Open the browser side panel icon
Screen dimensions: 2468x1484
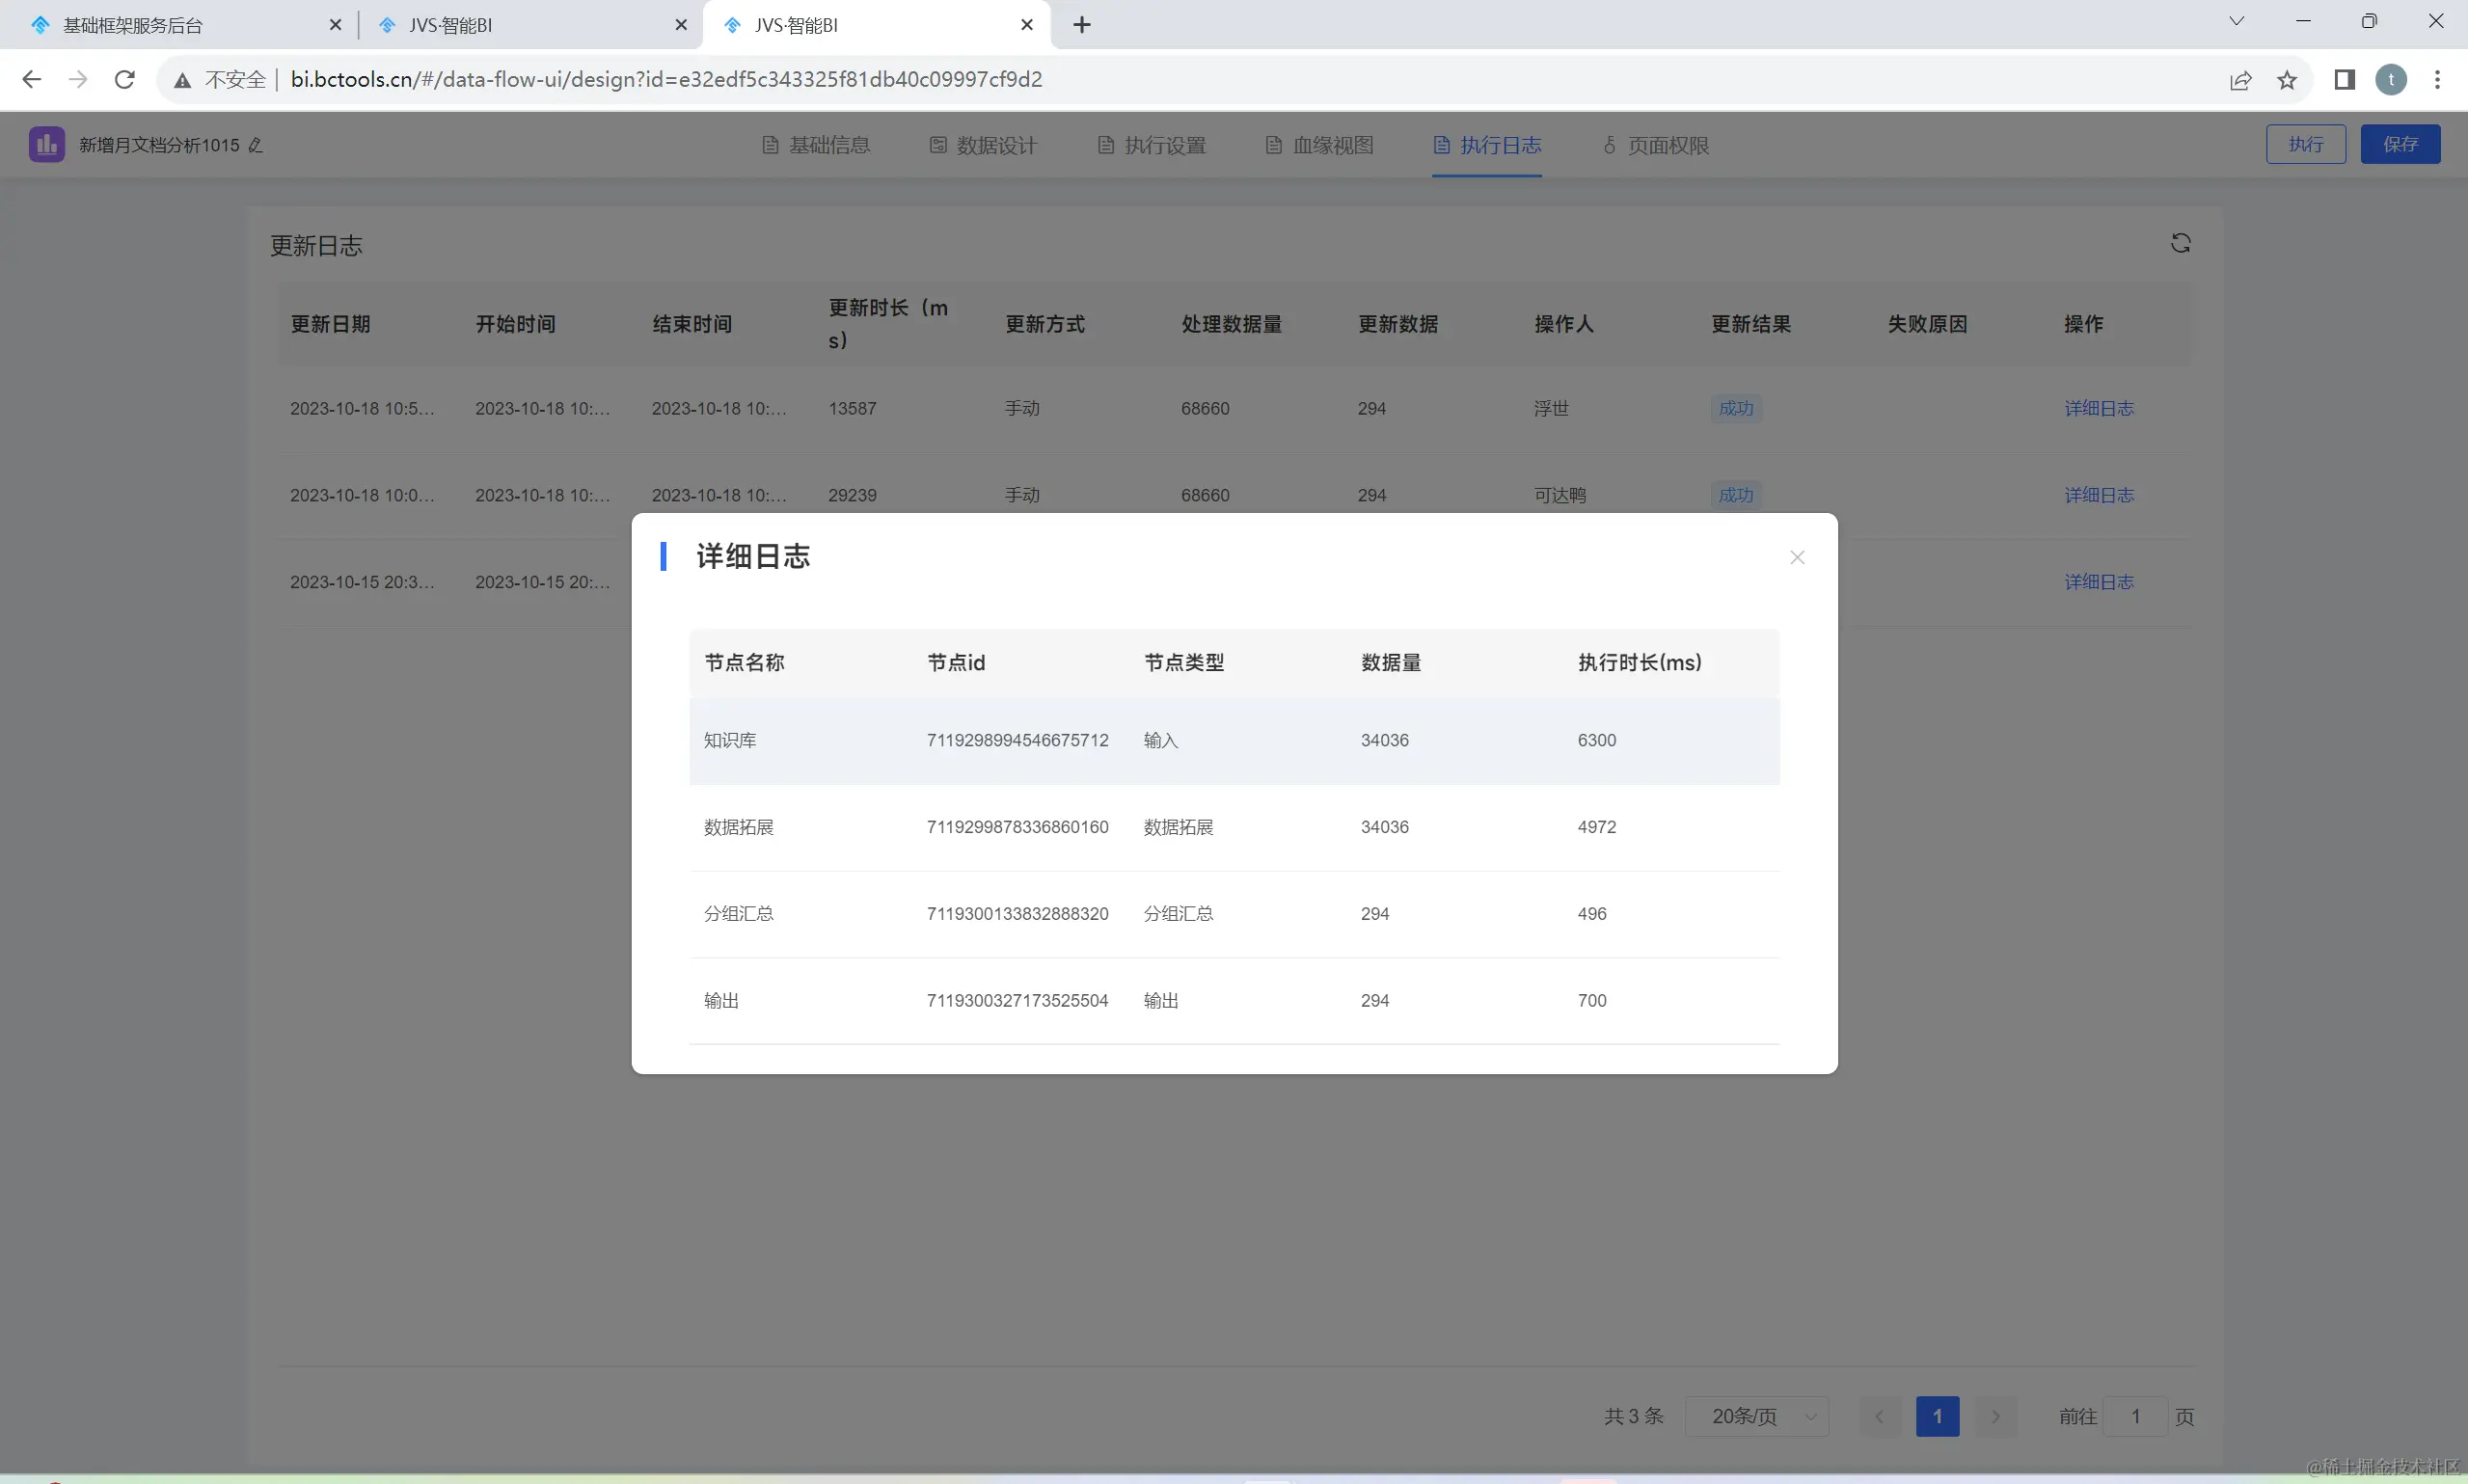(x=2344, y=80)
